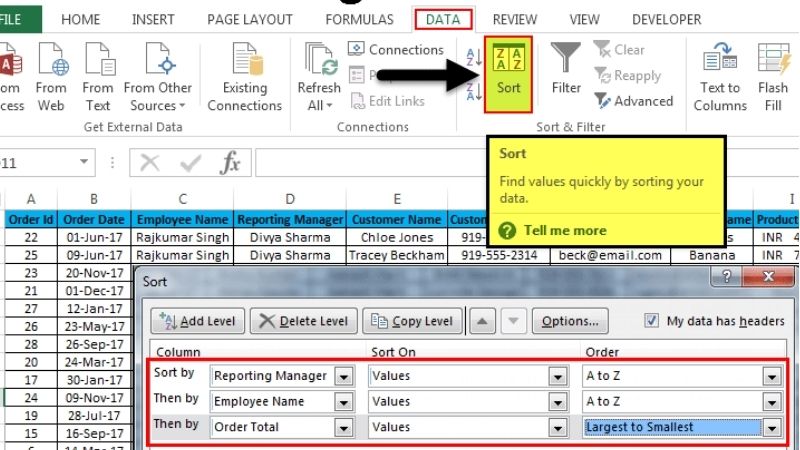Screen dimensions: 800x450
Task: Click Sort dialog help question mark
Action: 727,277
